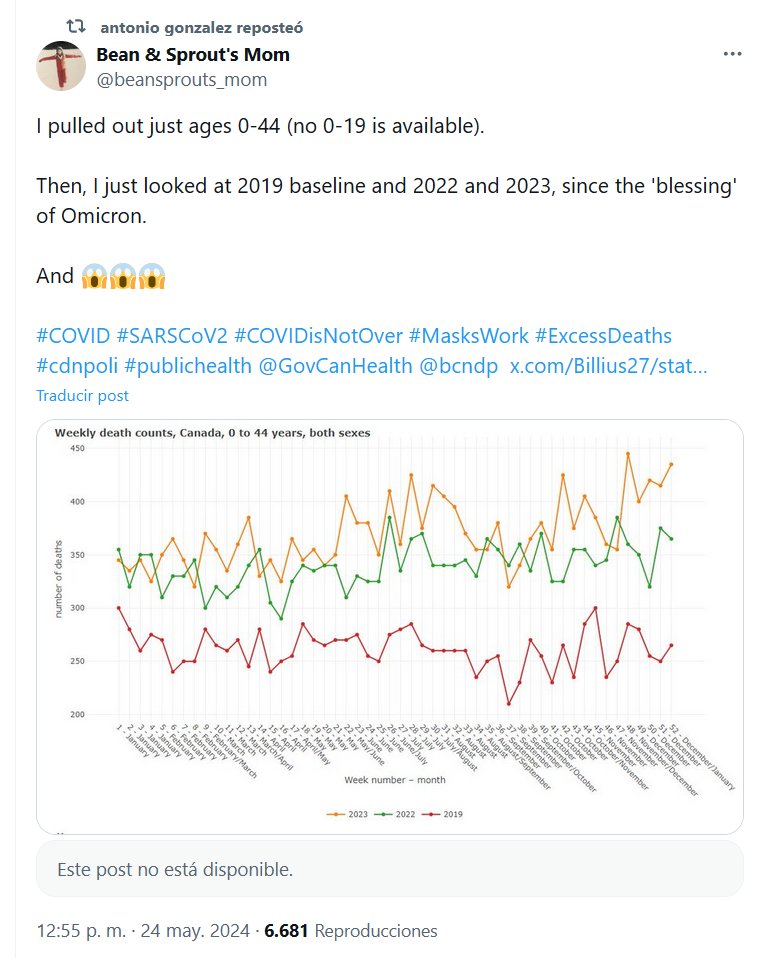760x958 pixels.
Task: Click Traducir post to translate
Action: (83, 395)
